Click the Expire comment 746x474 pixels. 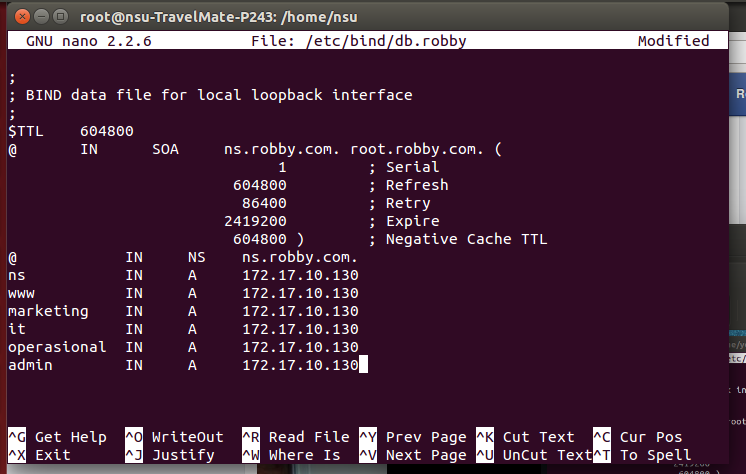pyautogui.click(x=404, y=221)
